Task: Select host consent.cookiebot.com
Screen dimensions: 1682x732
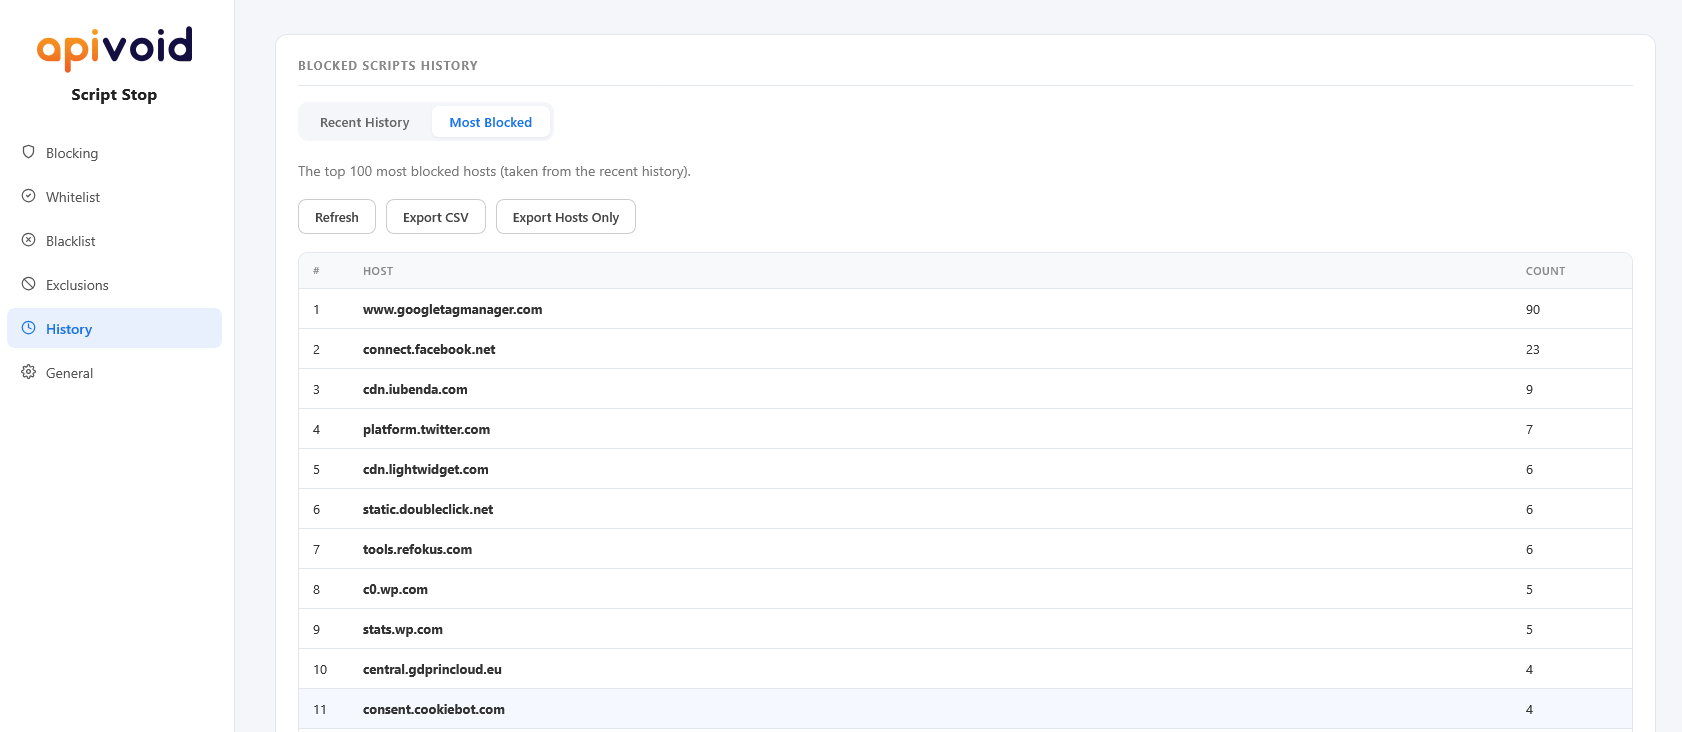Action: pyautogui.click(x=434, y=709)
